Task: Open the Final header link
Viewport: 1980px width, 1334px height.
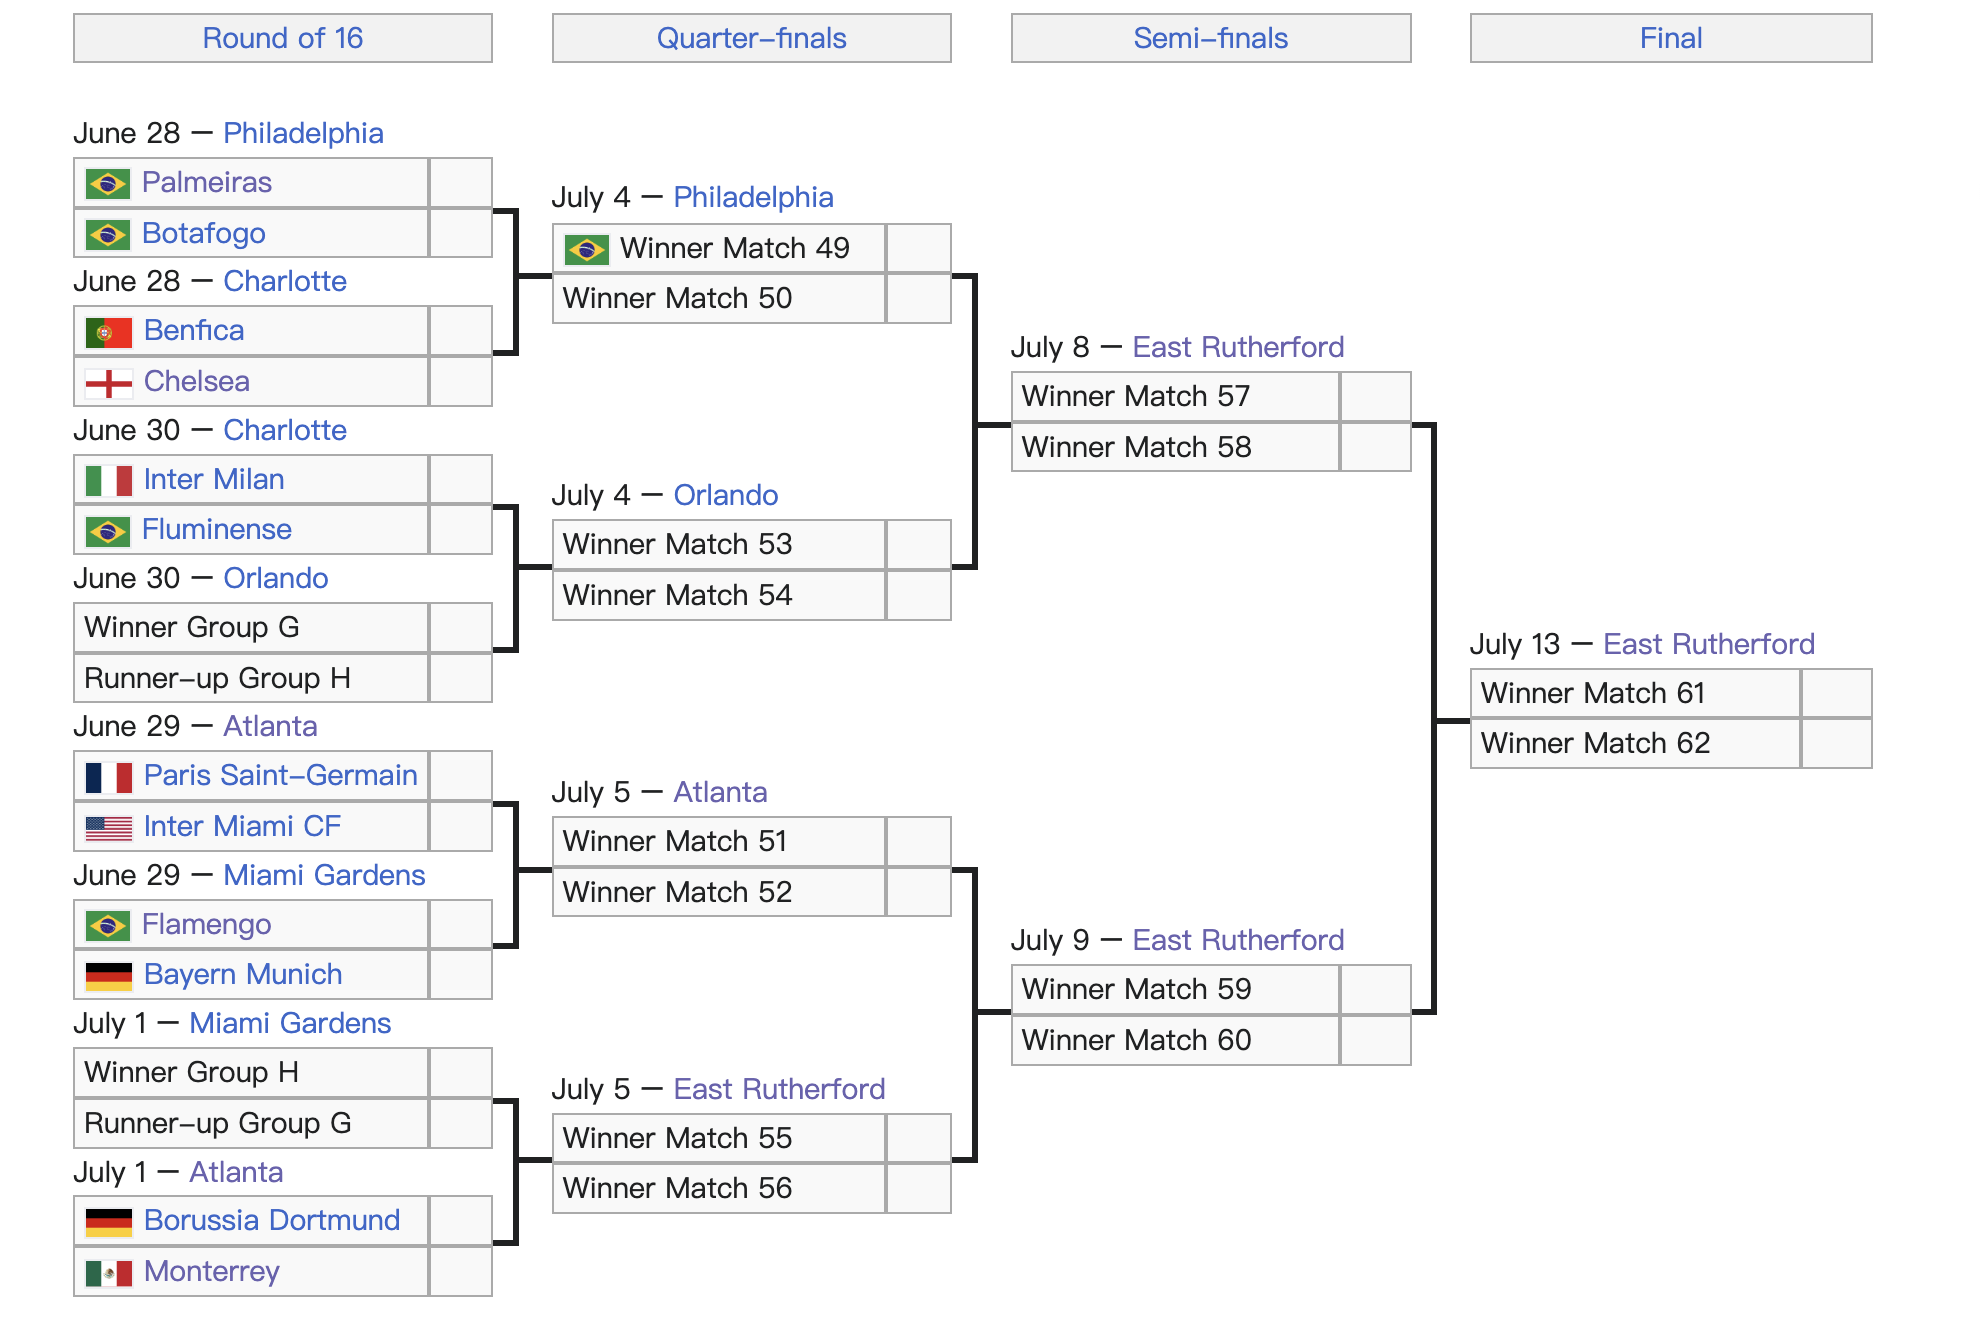Action: pyautogui.click(x=1671, y=38)
